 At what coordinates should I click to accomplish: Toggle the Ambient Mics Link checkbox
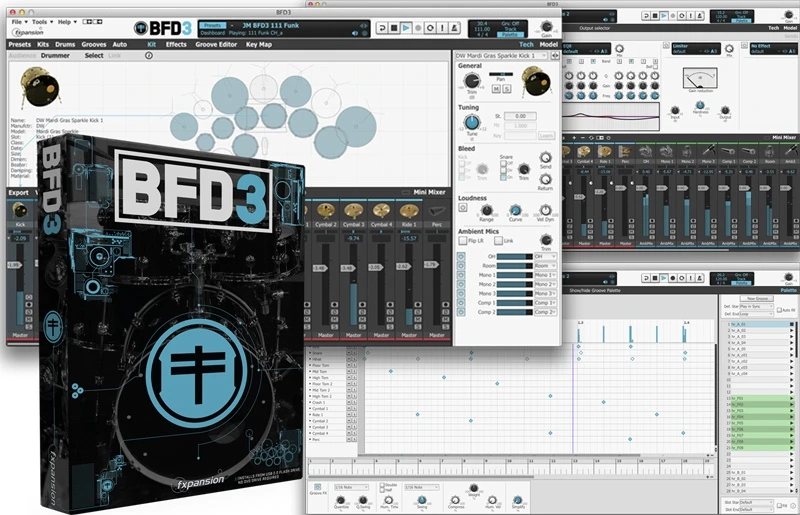click(x=498, y=240)
